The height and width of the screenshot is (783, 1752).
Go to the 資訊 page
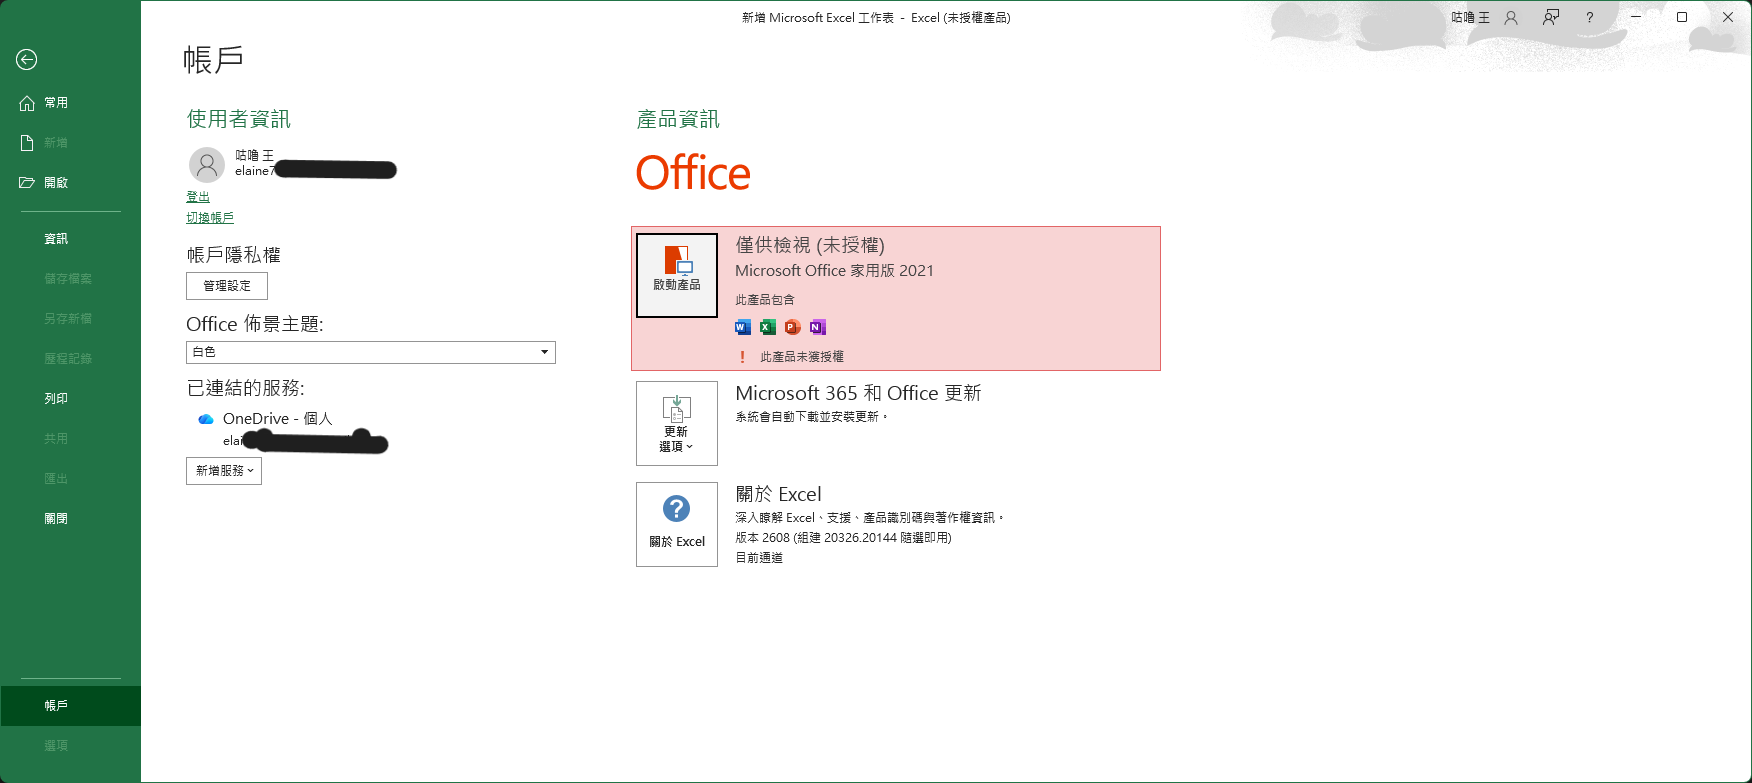point(70,239)
